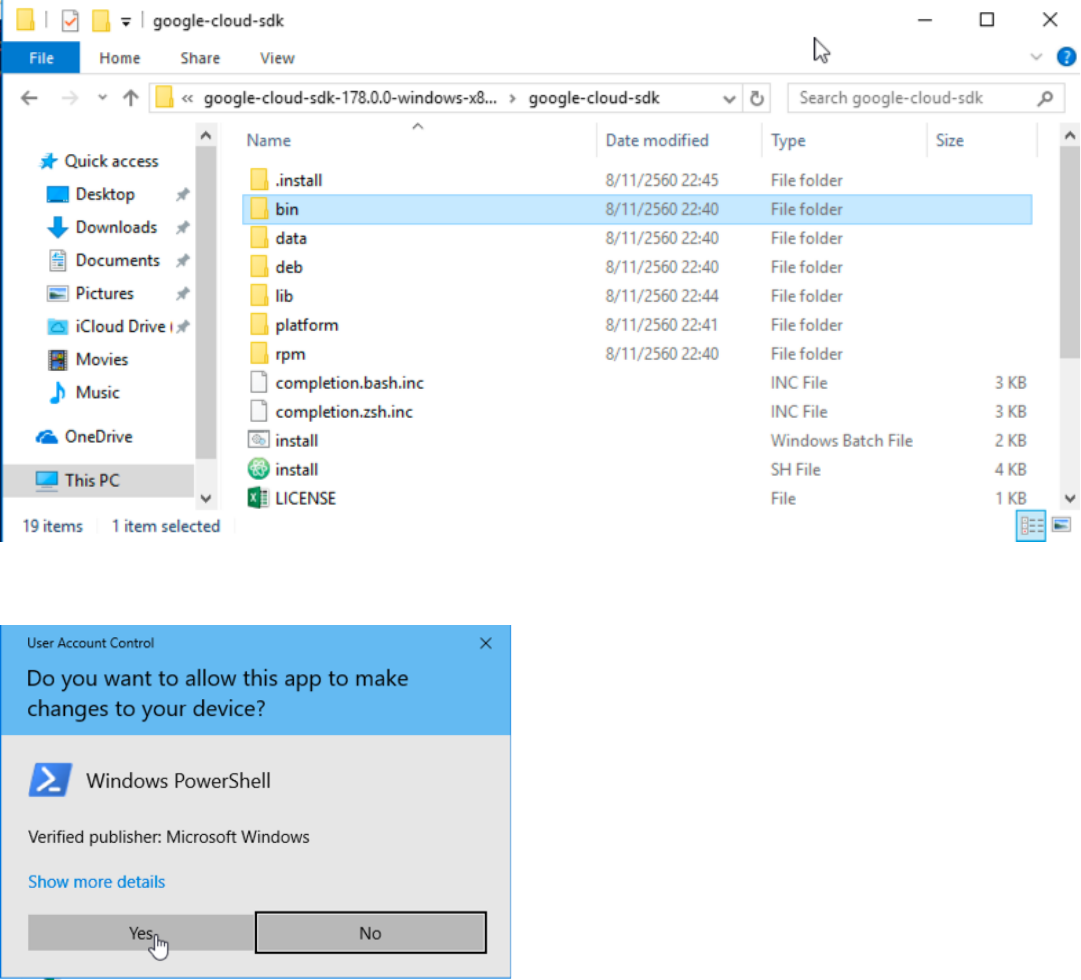Click the file list scrollbar down arrow
1081x980 pixels.
click(1069, 498)
